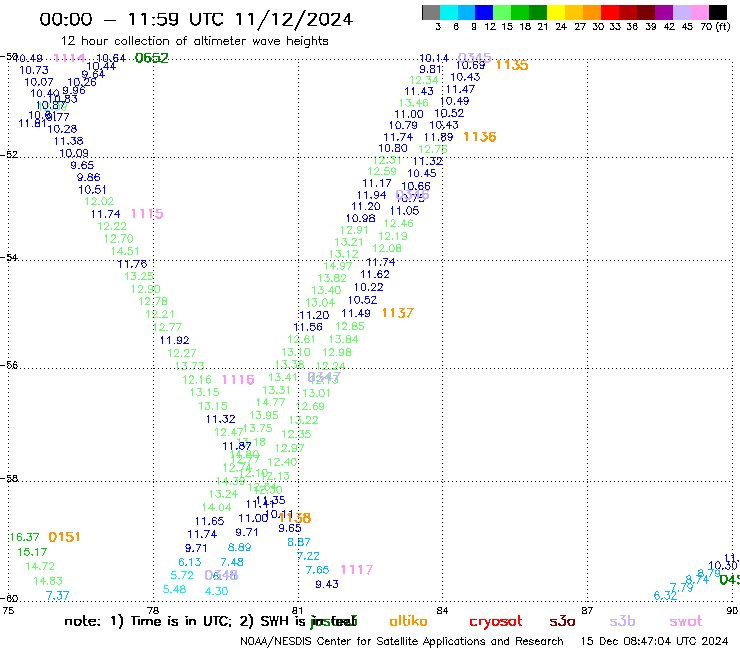Image resolution: width=740 pixels, height=650 pixels.
Task: Click the 'altika' satellite legend label
Action: click(x=408, y=621)
